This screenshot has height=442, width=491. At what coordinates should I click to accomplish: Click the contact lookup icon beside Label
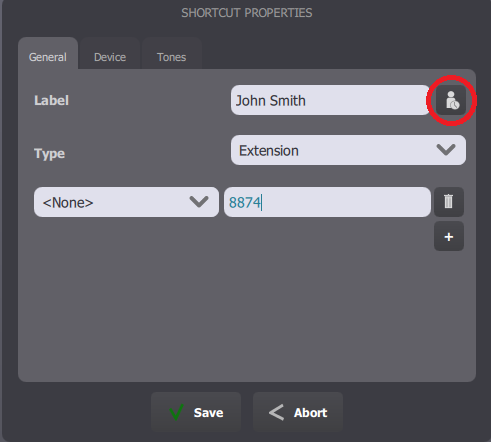[451, 100]
